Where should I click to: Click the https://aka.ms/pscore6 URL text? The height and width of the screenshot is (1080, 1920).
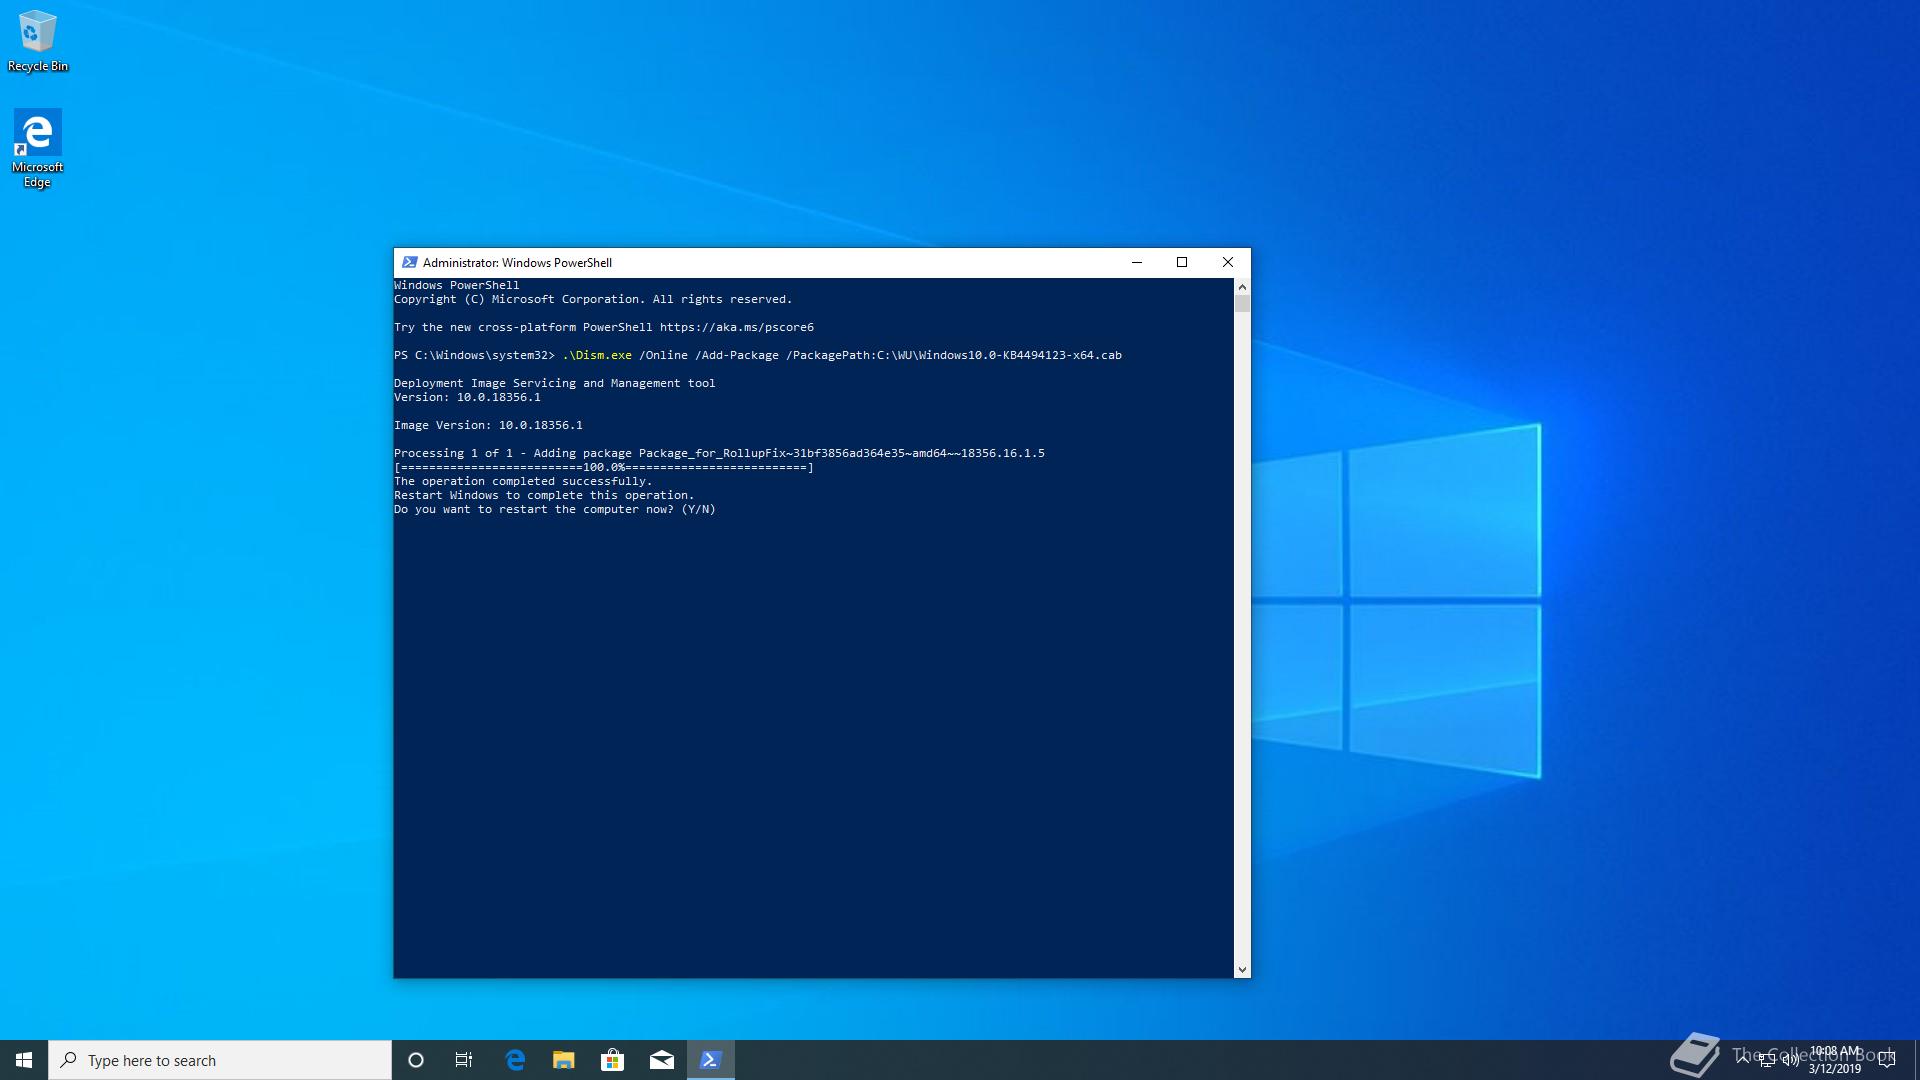[x=737, y=327]
